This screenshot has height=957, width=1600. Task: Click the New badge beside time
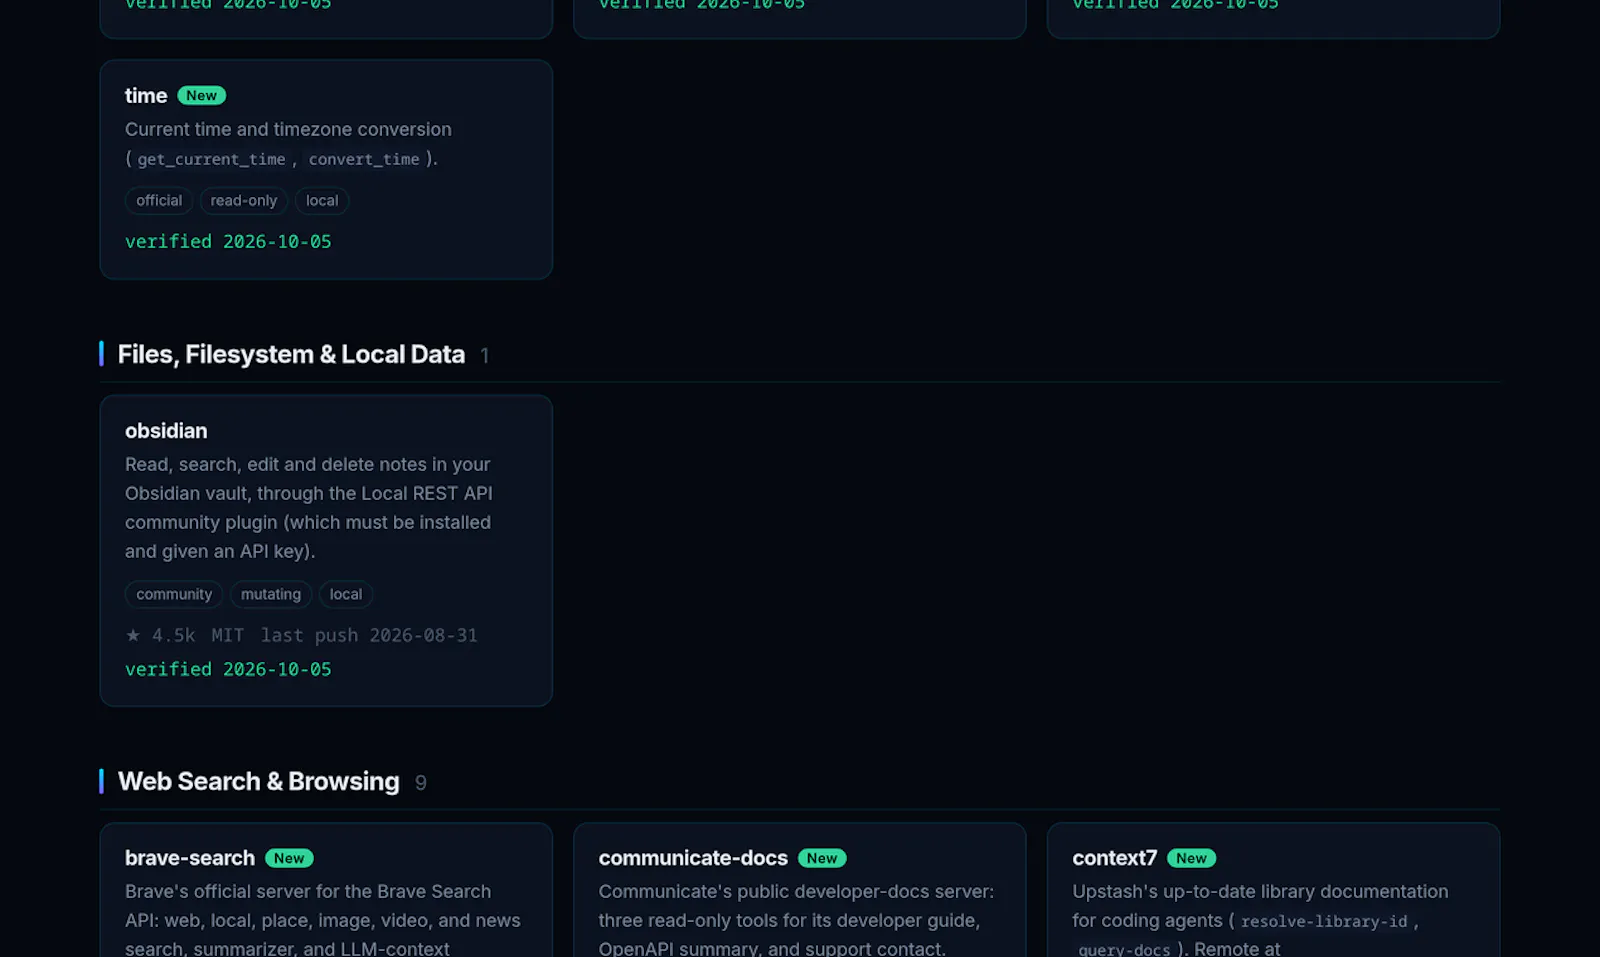(202, 96)
